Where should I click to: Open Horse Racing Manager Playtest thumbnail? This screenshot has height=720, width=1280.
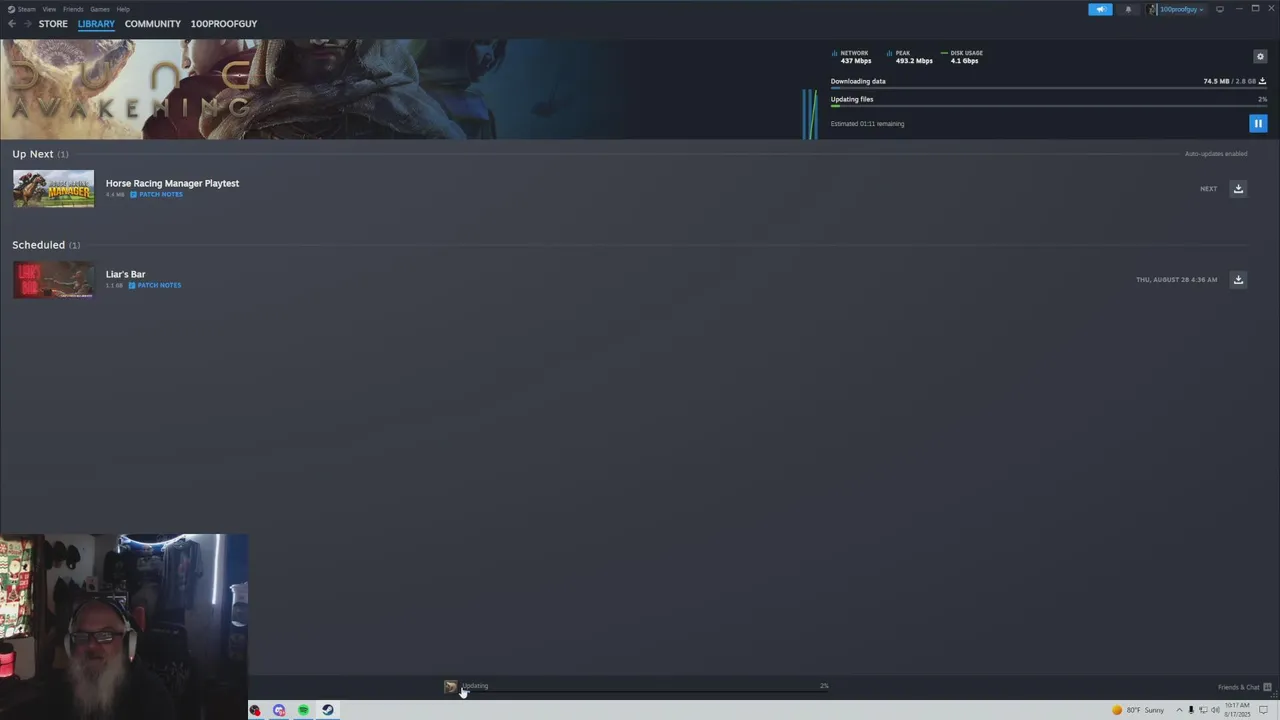[54, 189]
